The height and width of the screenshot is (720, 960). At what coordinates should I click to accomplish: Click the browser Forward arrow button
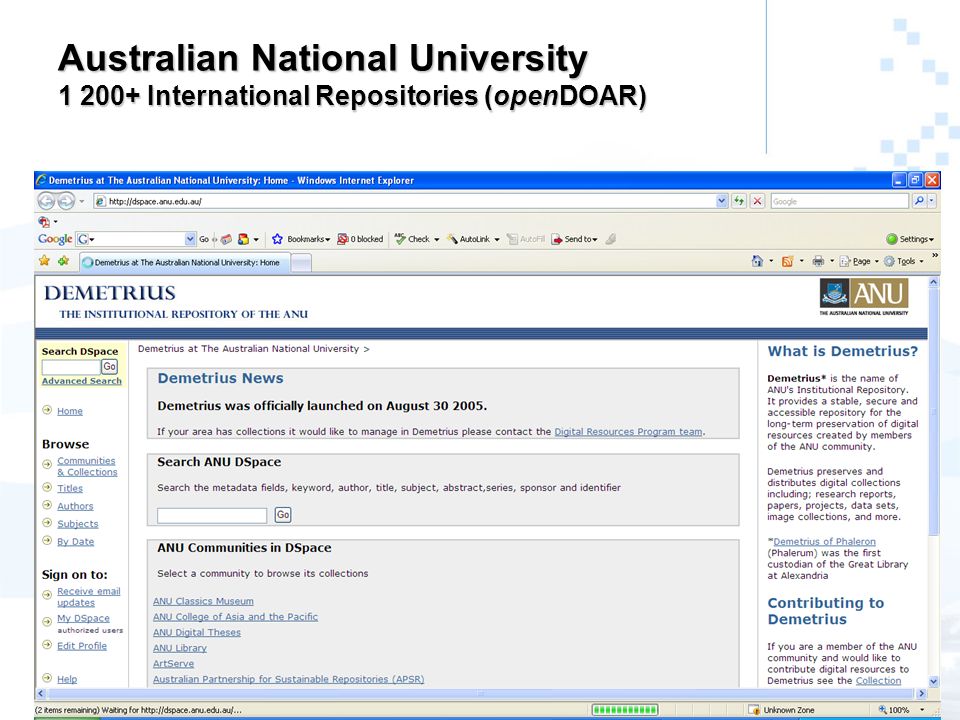(66, 201)
